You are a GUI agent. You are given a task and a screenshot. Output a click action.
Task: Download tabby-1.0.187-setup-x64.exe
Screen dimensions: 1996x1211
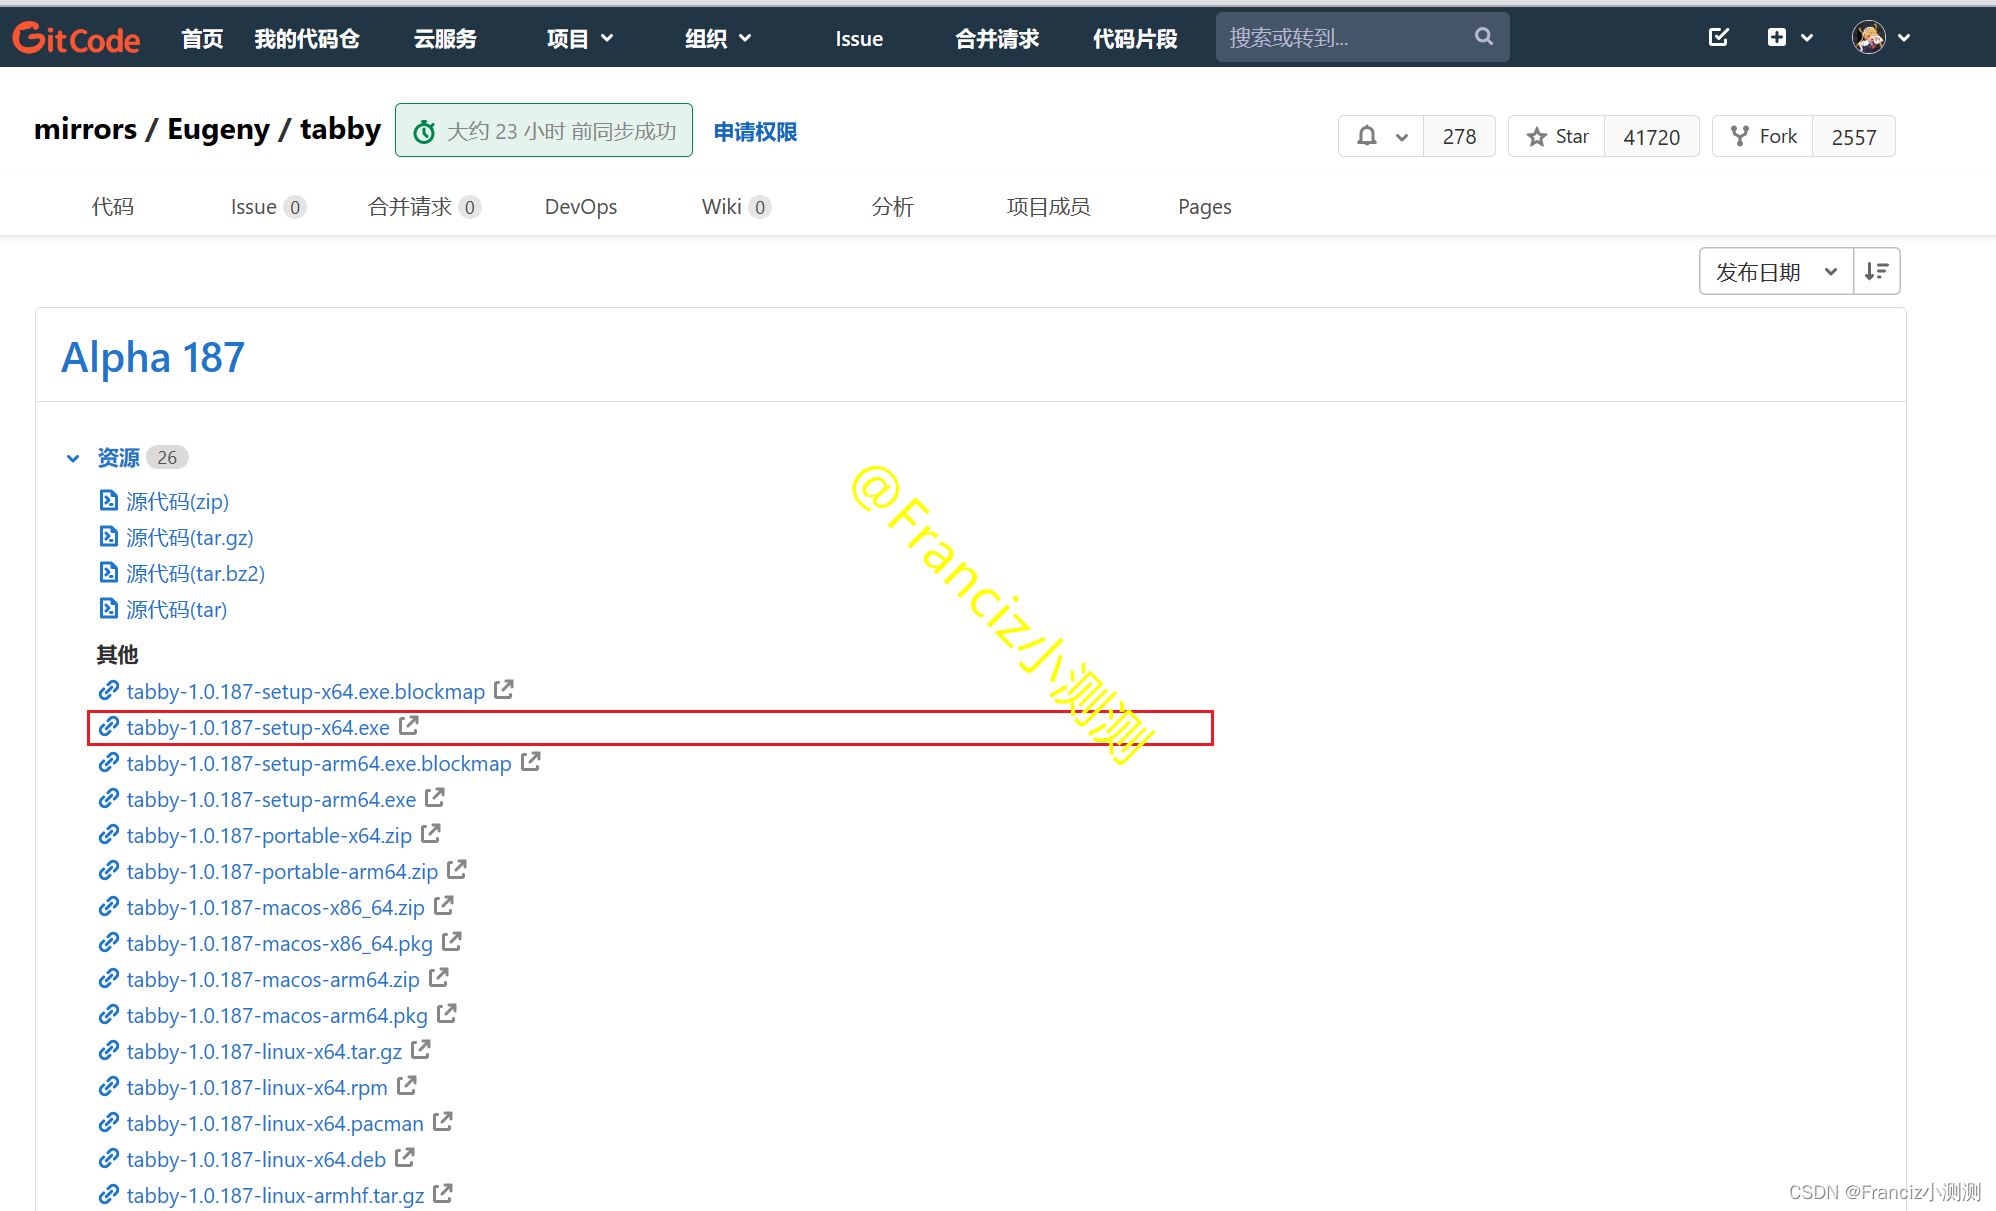[x=258, y=727]
